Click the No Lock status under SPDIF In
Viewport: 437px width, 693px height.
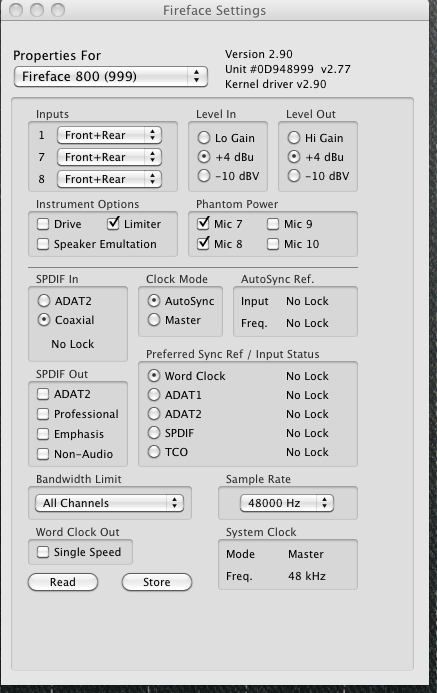(x=73, y=344)
